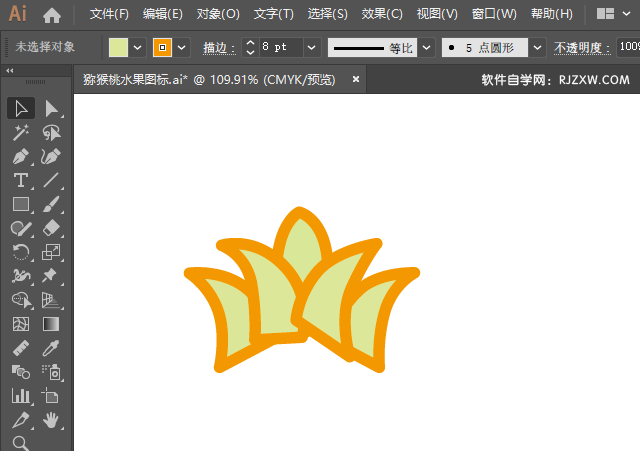The image size is (640, 451).
Task: Select the Curvature tool
Action: pos(51,156)
